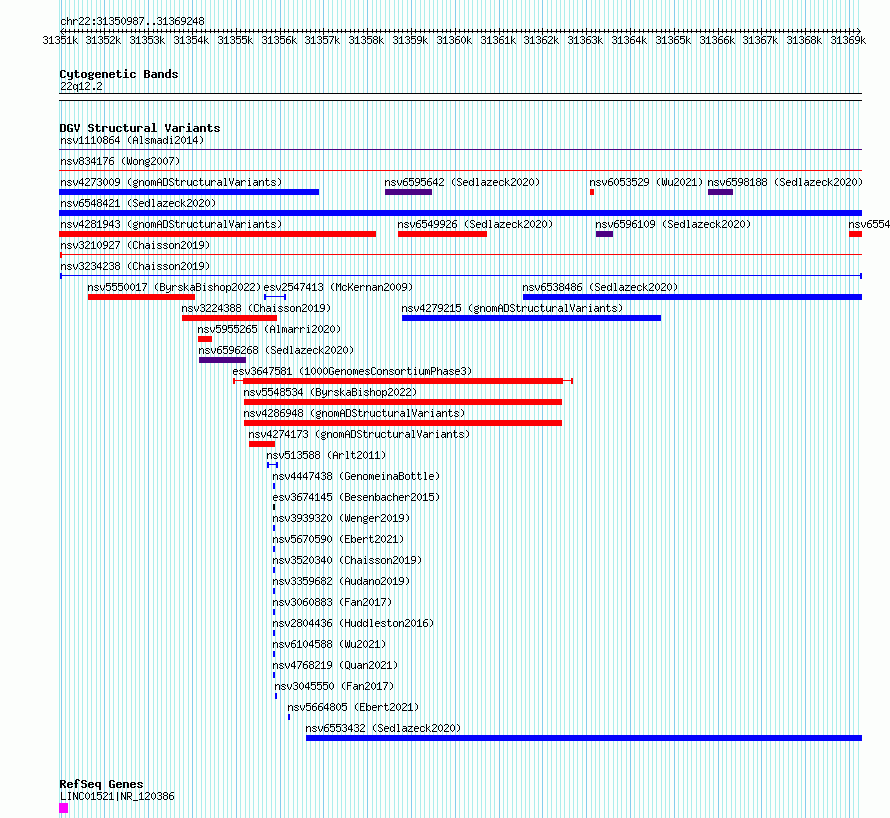Click the small red nsv6053529 Wu2021 marker
890x818 pixels.
pyautogui.click(x=592, y=192)
